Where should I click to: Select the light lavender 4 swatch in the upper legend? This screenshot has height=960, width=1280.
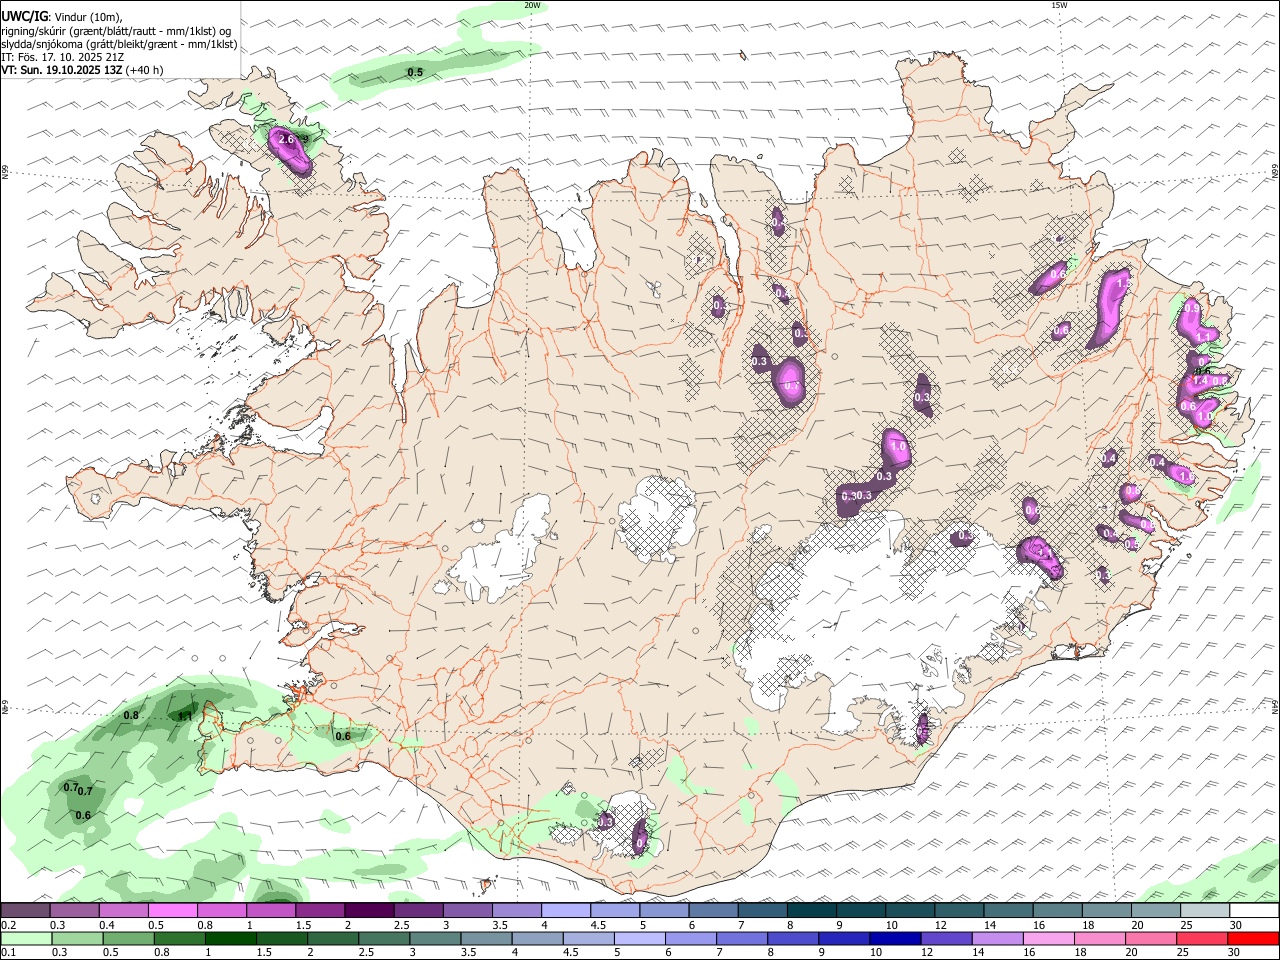point(566,911)
